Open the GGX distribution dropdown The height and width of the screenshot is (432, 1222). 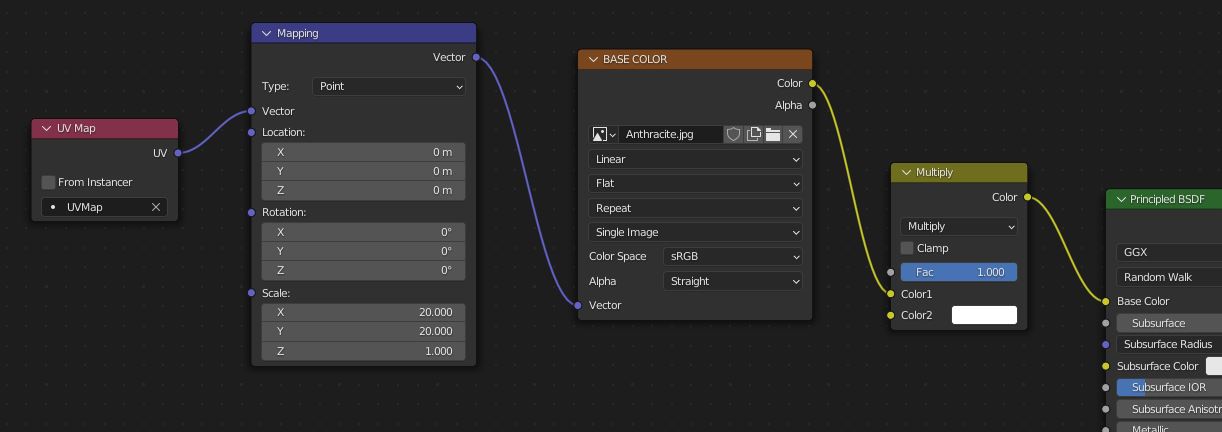pyautogui.click(x=1169, y=252)
